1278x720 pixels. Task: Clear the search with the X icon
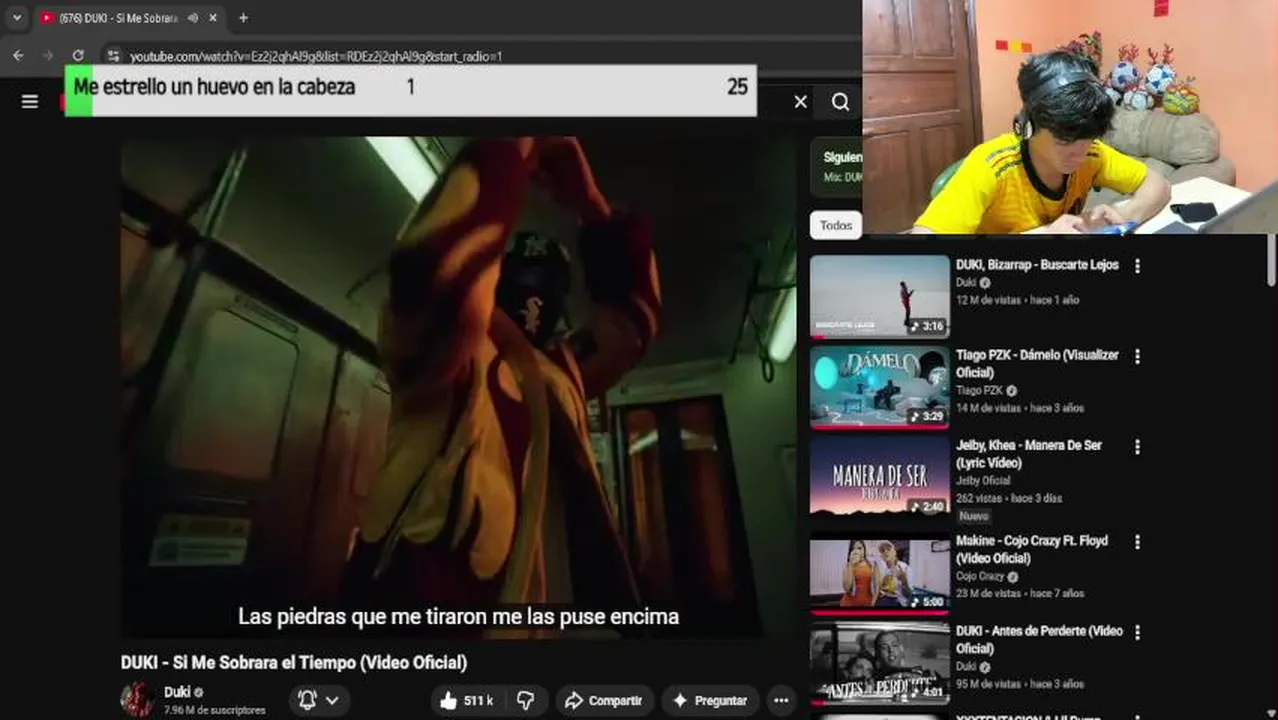coord(800,101)
